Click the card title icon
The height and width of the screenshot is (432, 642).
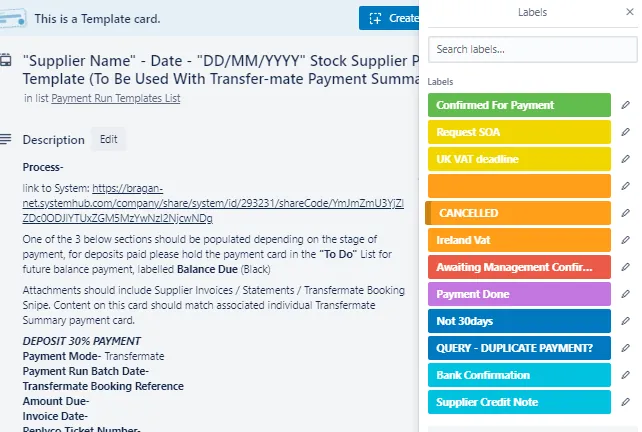pos(6,61)
